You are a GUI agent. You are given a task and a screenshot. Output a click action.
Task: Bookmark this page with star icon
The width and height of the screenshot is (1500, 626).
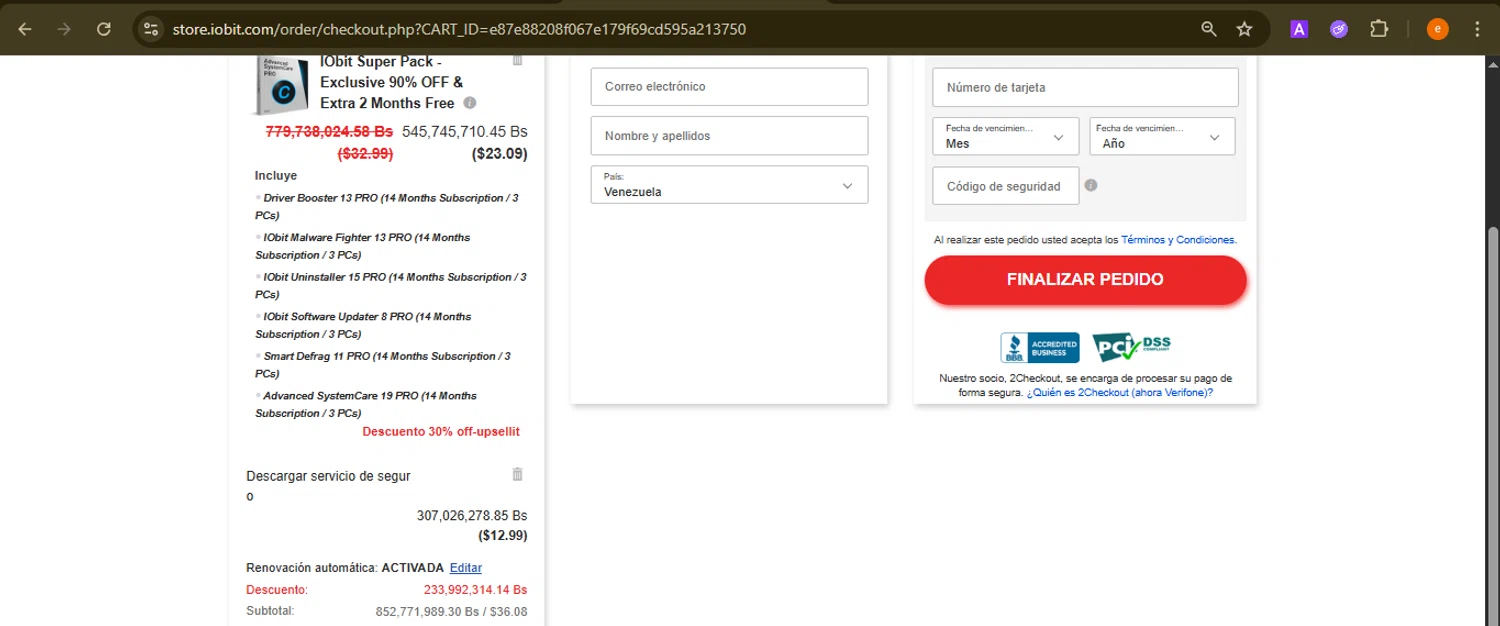point(1244,29)
